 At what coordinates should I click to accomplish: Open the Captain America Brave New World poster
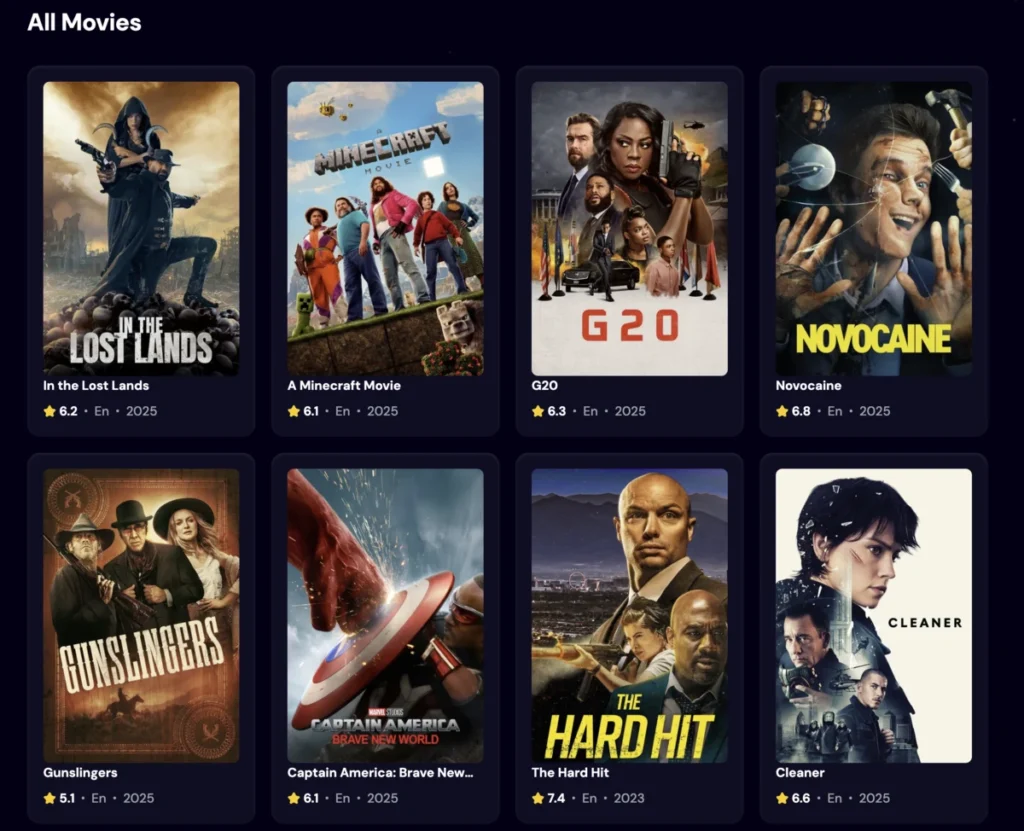(x=385, y=615)
